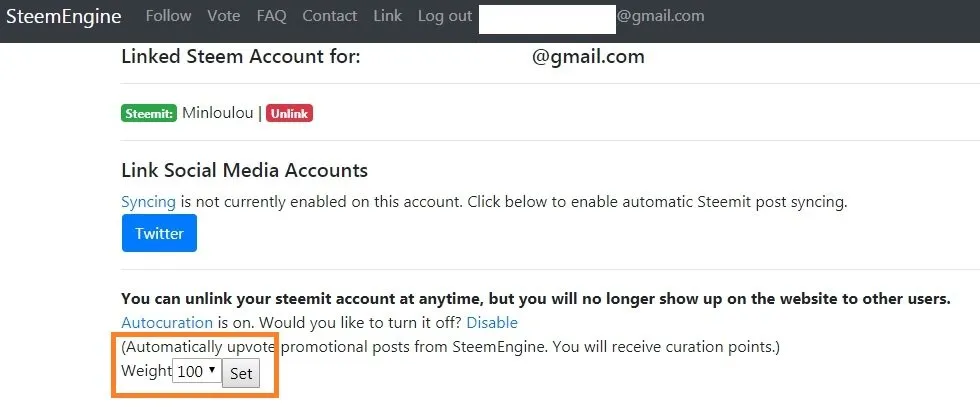This screenshot has width=980, height=407.
Task: Select the Link navbar item
Action: (x=388, y=16)
